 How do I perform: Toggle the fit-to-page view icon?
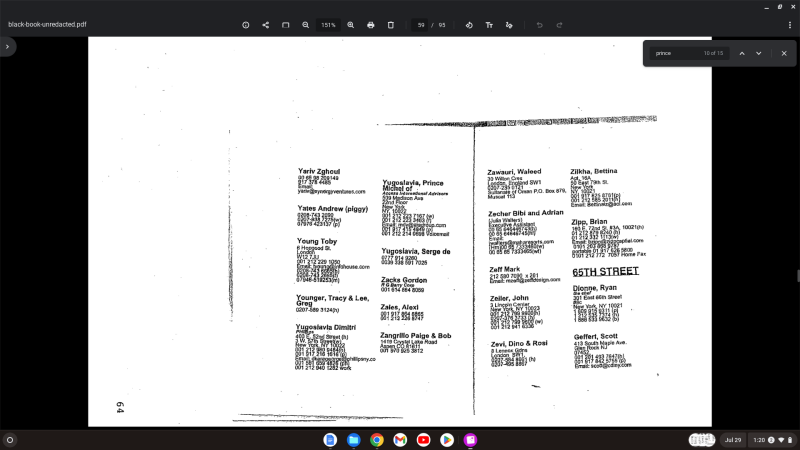(286, 25)
